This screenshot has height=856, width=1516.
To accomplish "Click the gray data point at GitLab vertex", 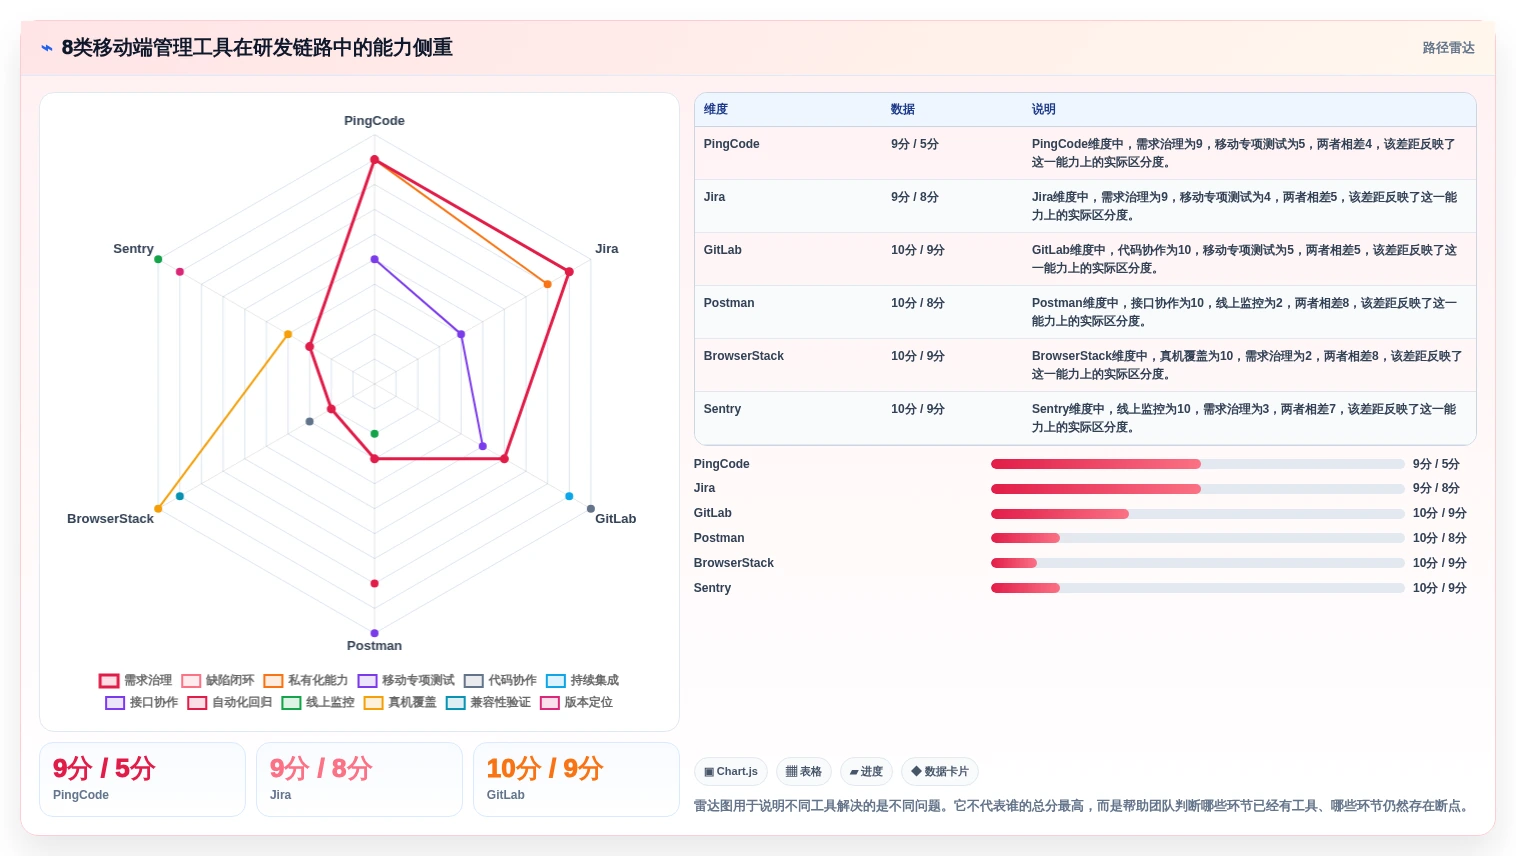I will point(591,509).
